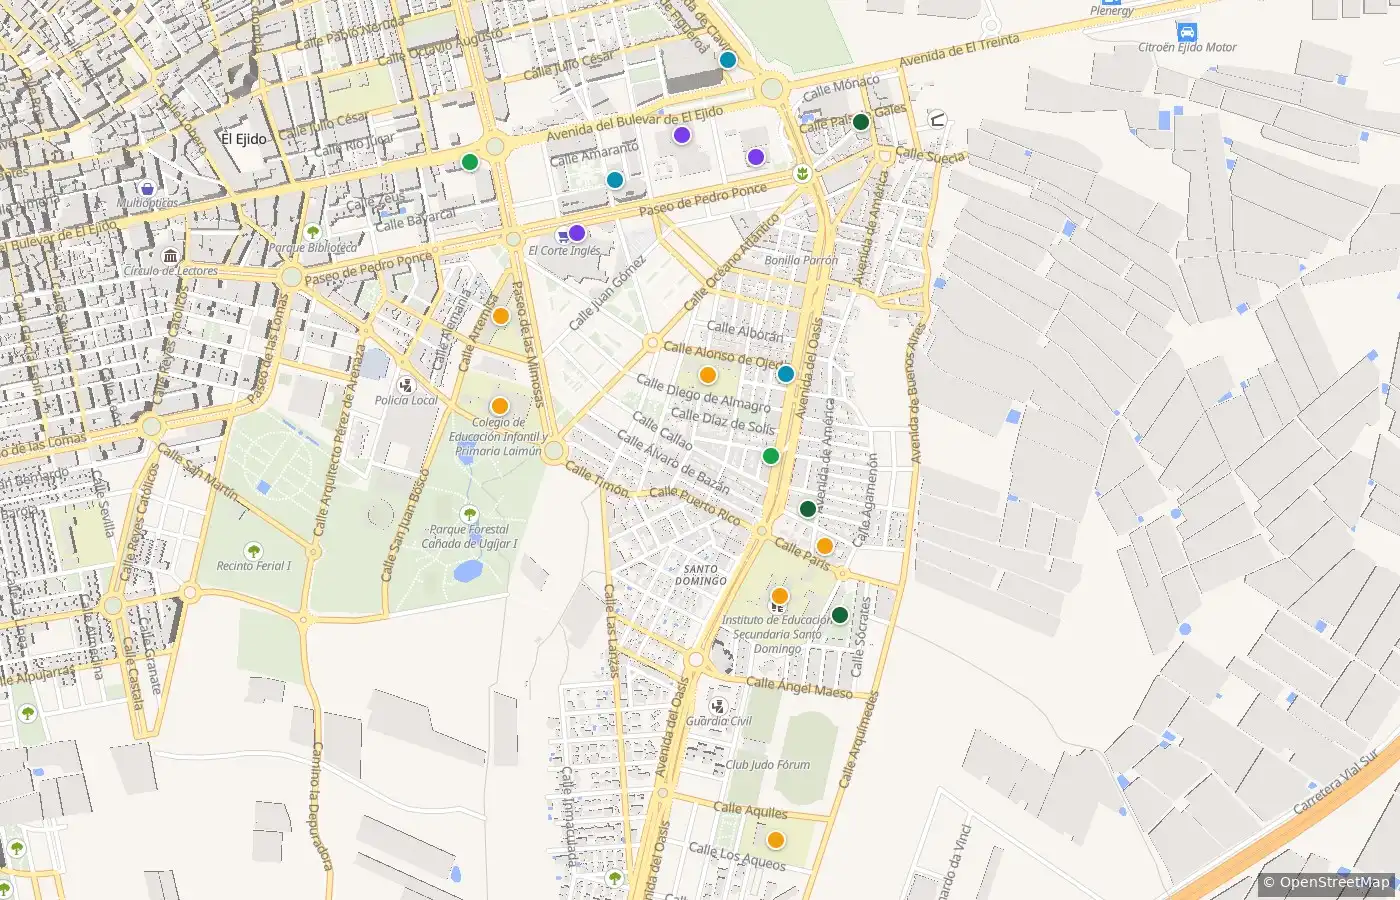The height and width of the screenshot is (900, 1400).
Task: Select the Policía Local icon
Action: pyautogui.click(x=406, y=385)
